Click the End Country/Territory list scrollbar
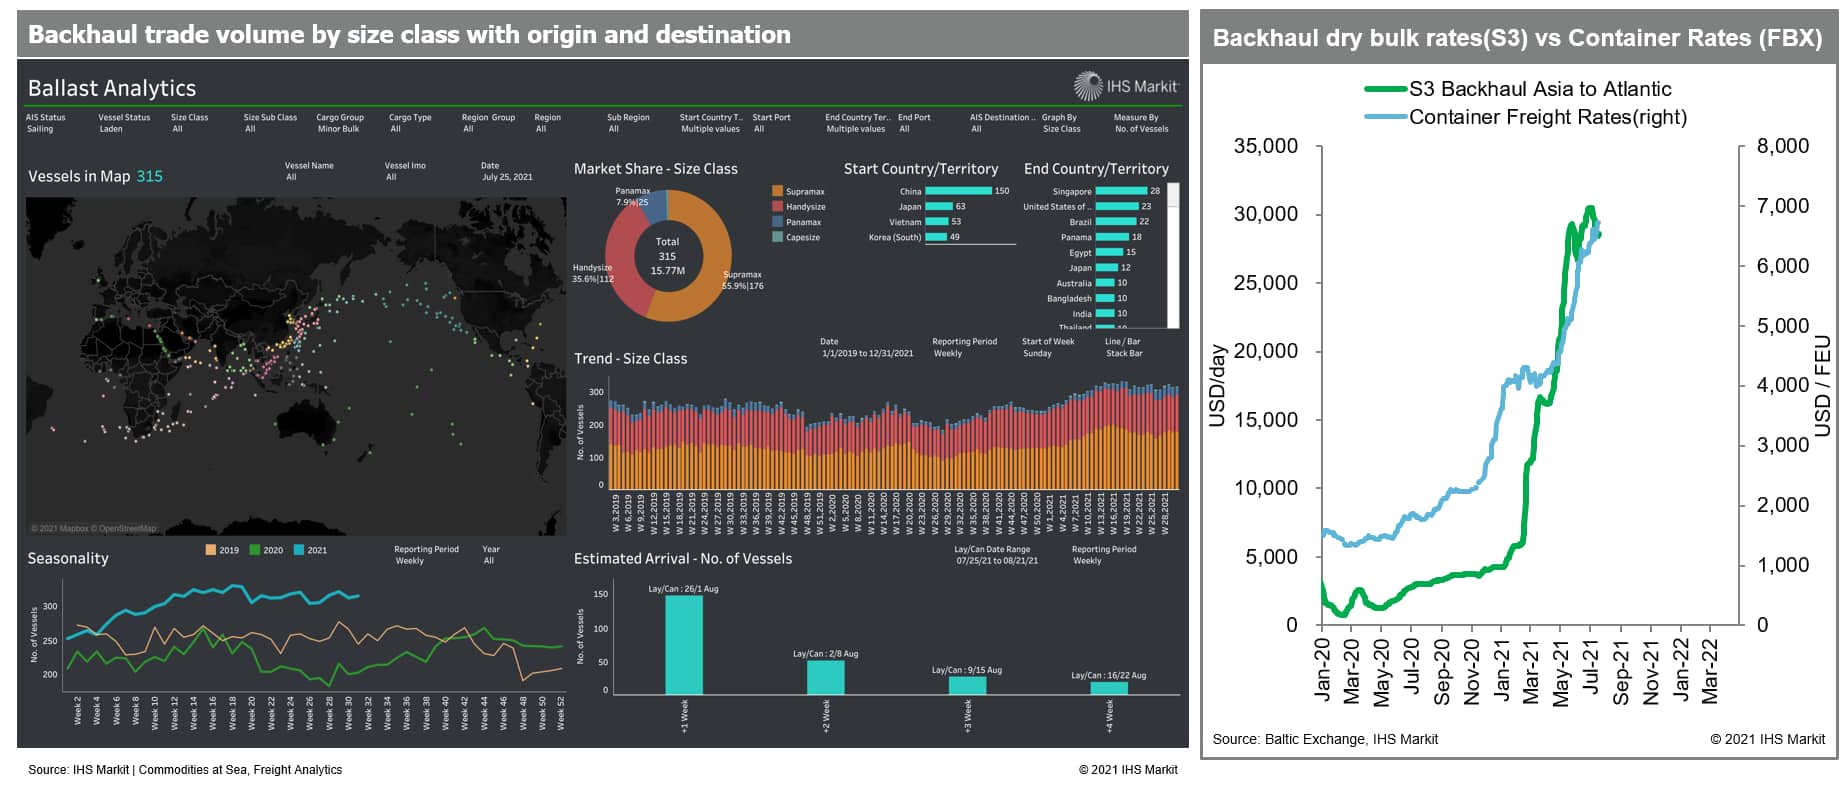The width and height of the screenshot is (1847, 793). (x=1173, y=255)
